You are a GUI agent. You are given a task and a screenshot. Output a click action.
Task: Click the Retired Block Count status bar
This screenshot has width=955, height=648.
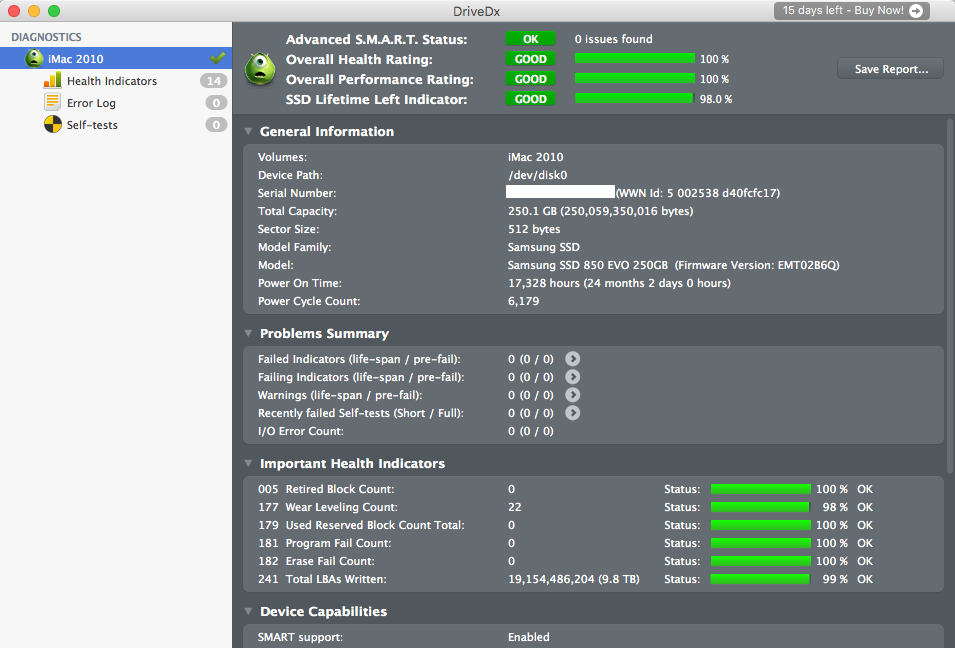pos(761,488)
